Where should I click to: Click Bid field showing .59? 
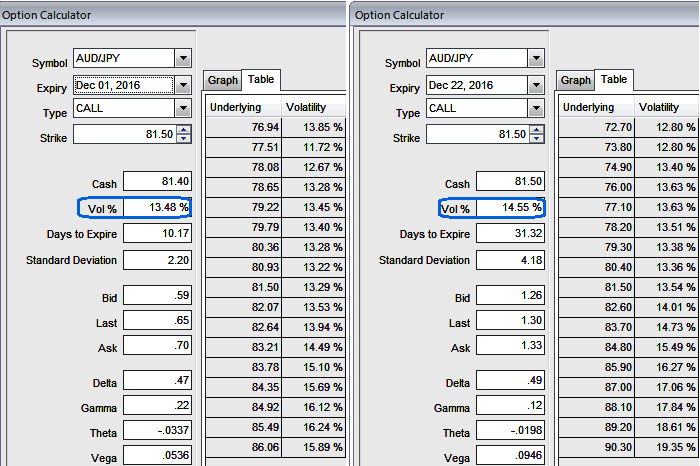pyautogui.click(x=158, y=295)
